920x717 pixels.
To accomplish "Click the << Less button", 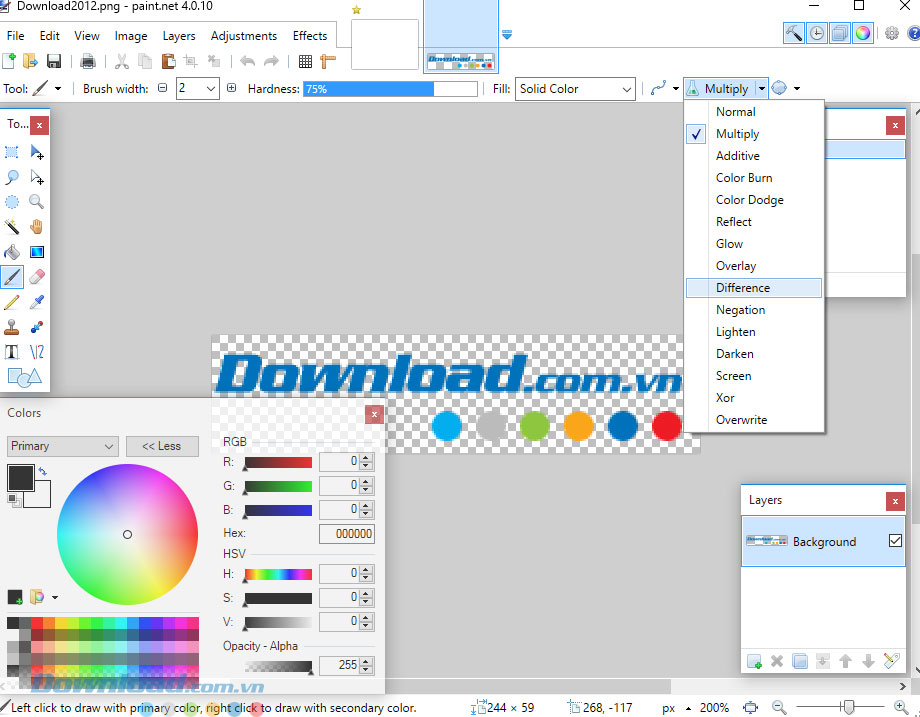I will point(162,446).
